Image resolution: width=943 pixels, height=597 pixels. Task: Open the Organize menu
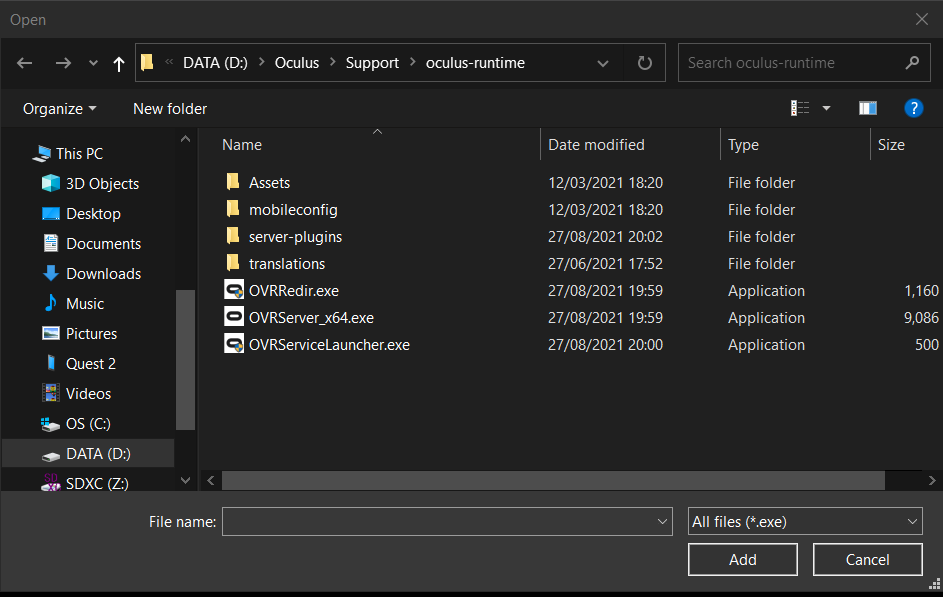(59, 109)
